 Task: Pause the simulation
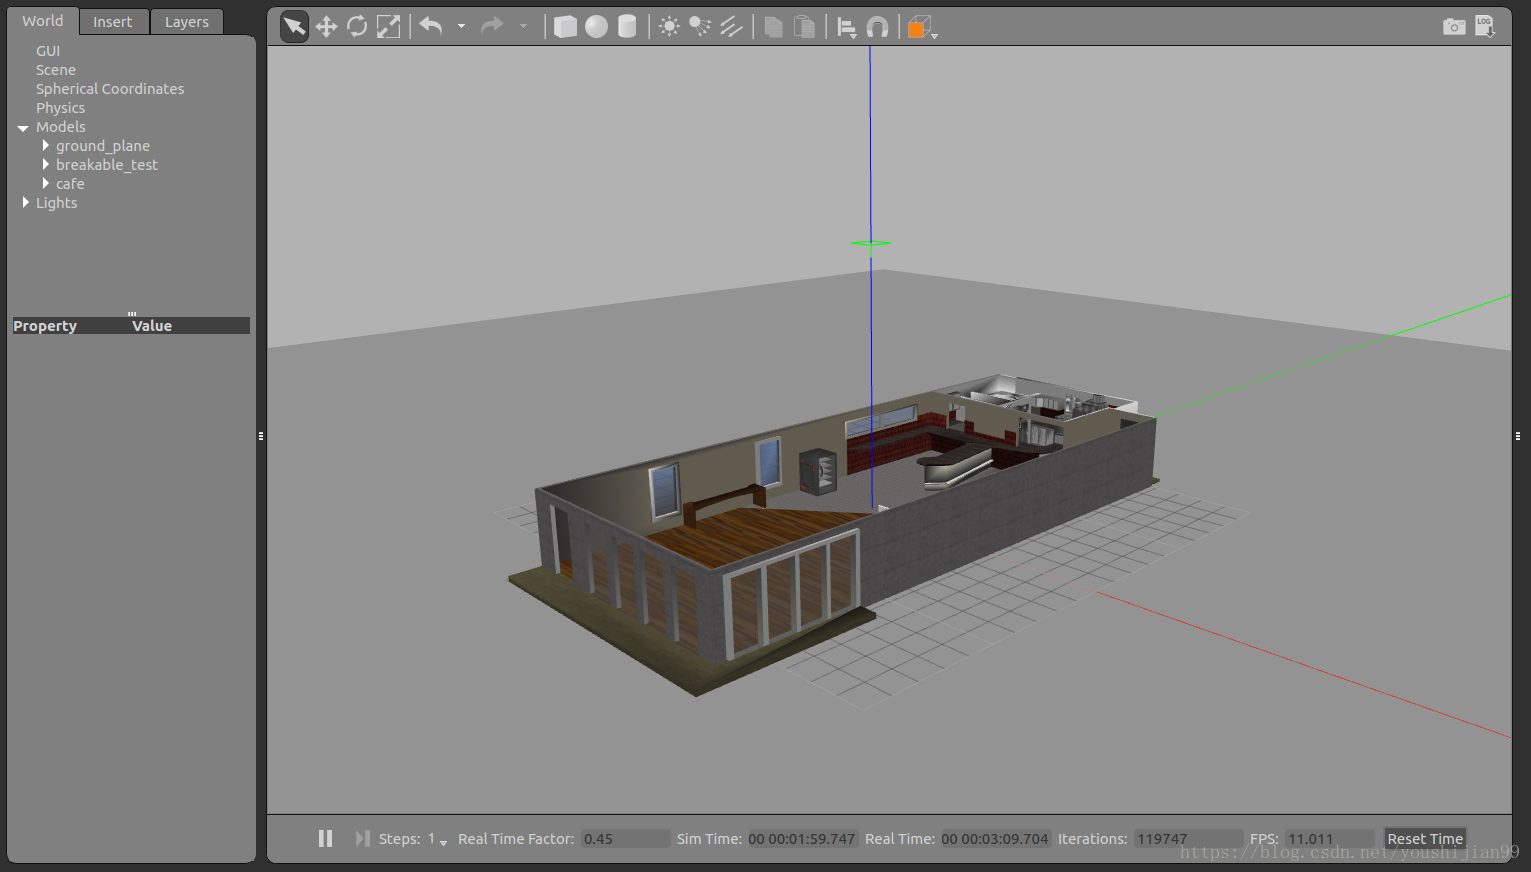click(x=325, y=838)
